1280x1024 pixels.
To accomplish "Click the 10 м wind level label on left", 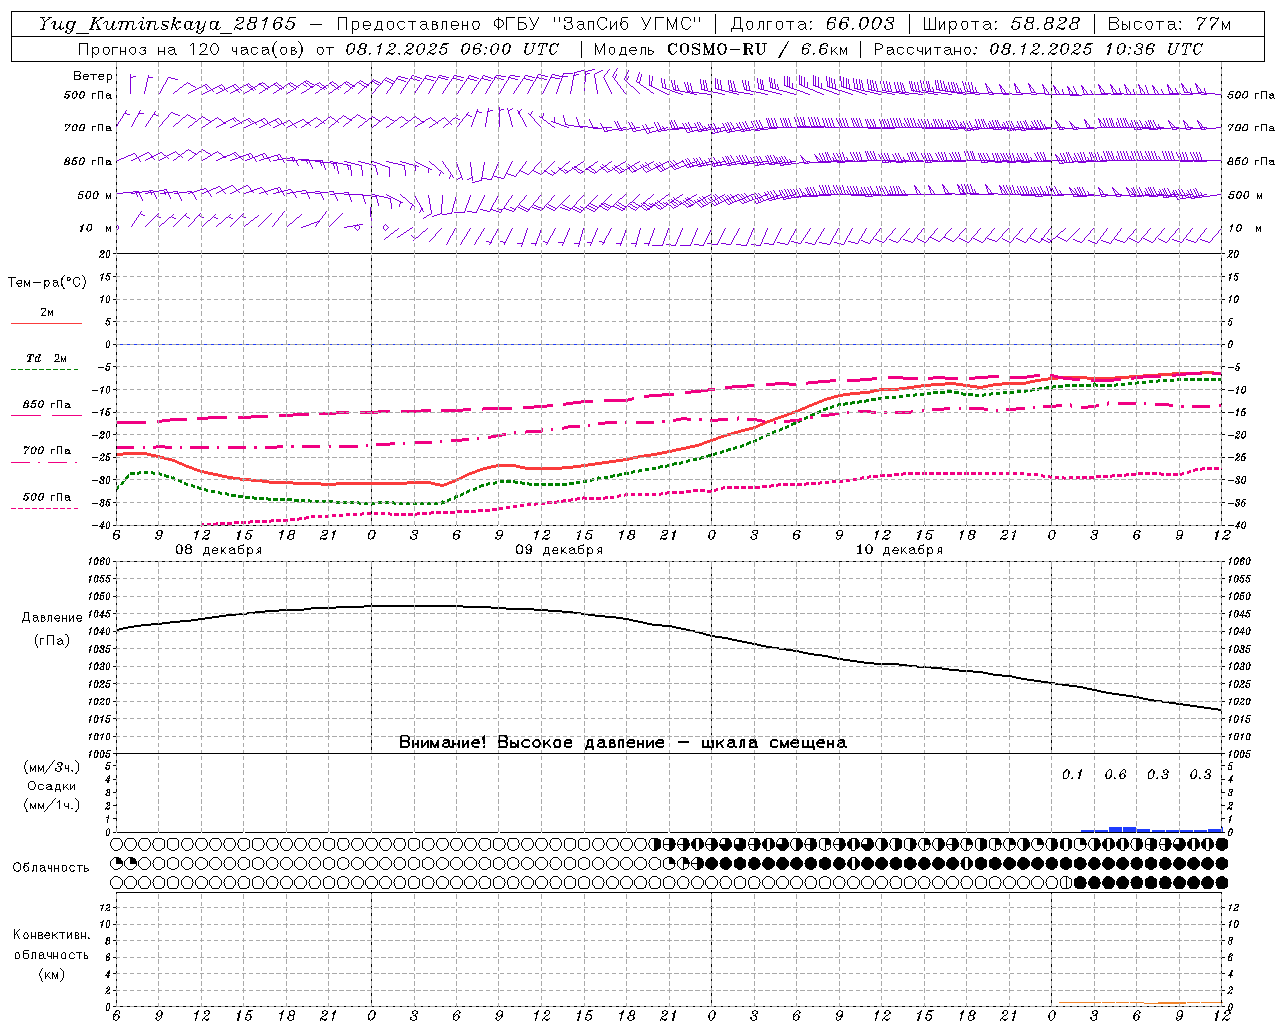I will tap(95, 228).
